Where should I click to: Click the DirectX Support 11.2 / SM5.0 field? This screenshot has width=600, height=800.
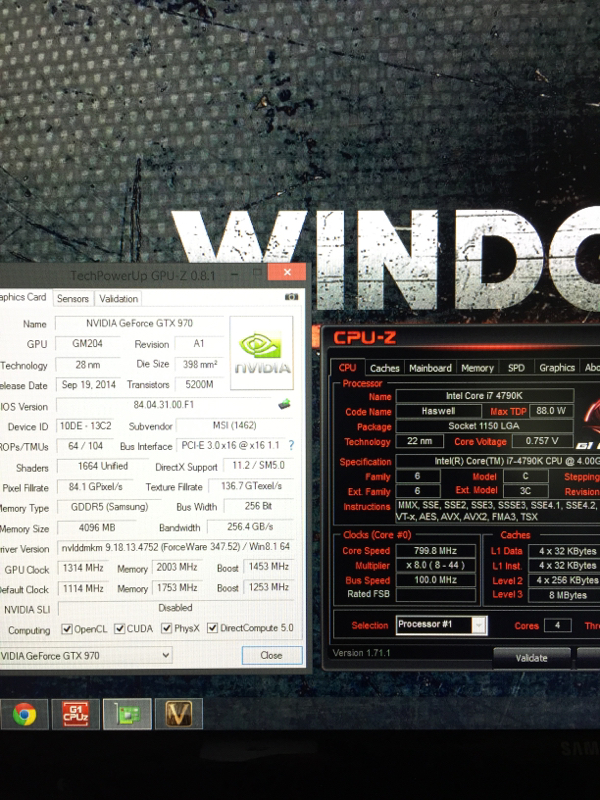[x=258, y=465]
